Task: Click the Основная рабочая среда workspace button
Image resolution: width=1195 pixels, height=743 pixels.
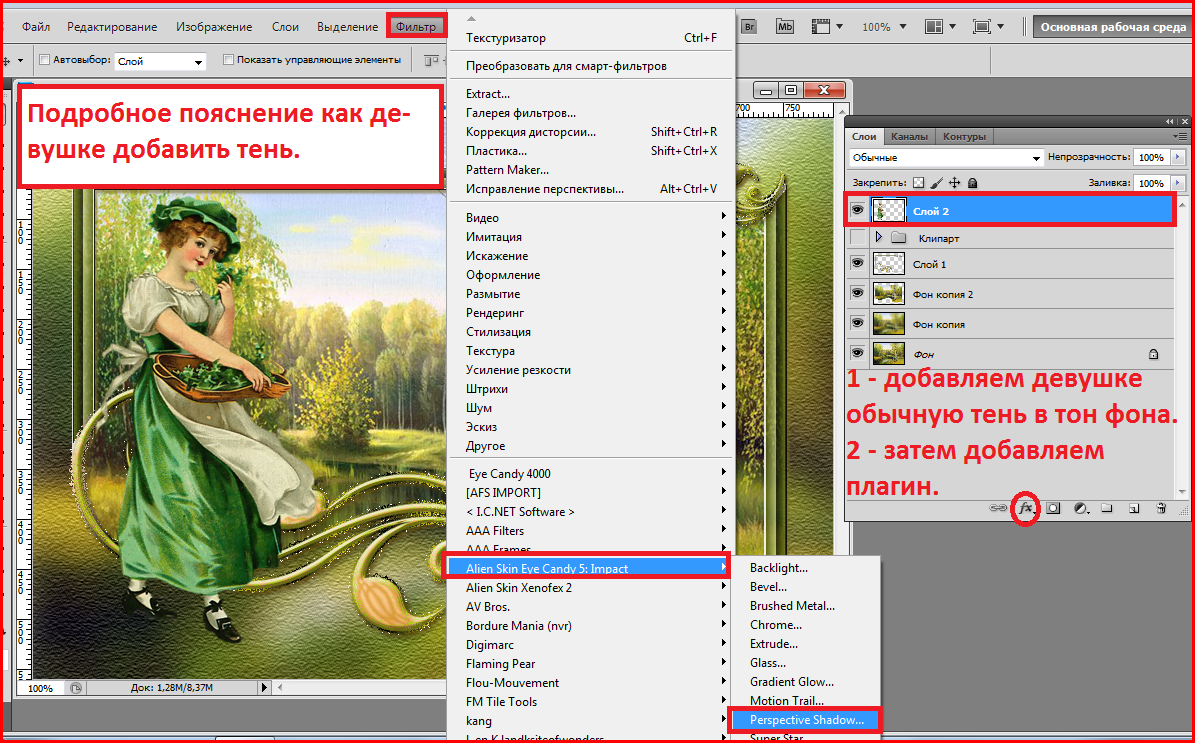Action: click(x=1113, y=27)
